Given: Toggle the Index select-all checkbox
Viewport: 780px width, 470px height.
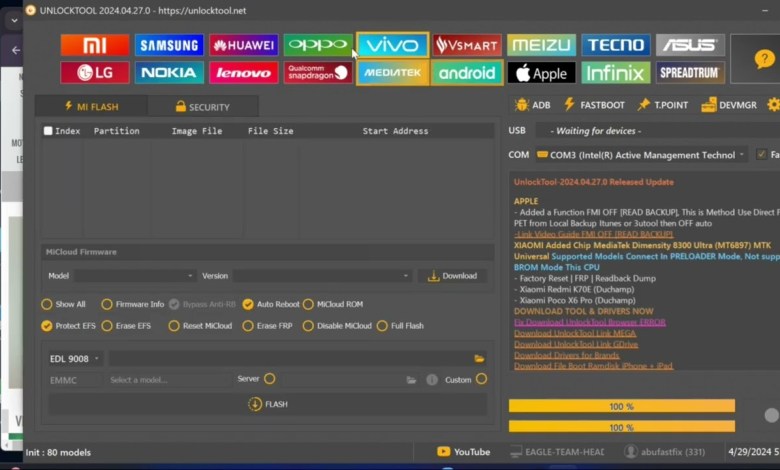Looking at the screenshot, I should click(x=48, y=131).
